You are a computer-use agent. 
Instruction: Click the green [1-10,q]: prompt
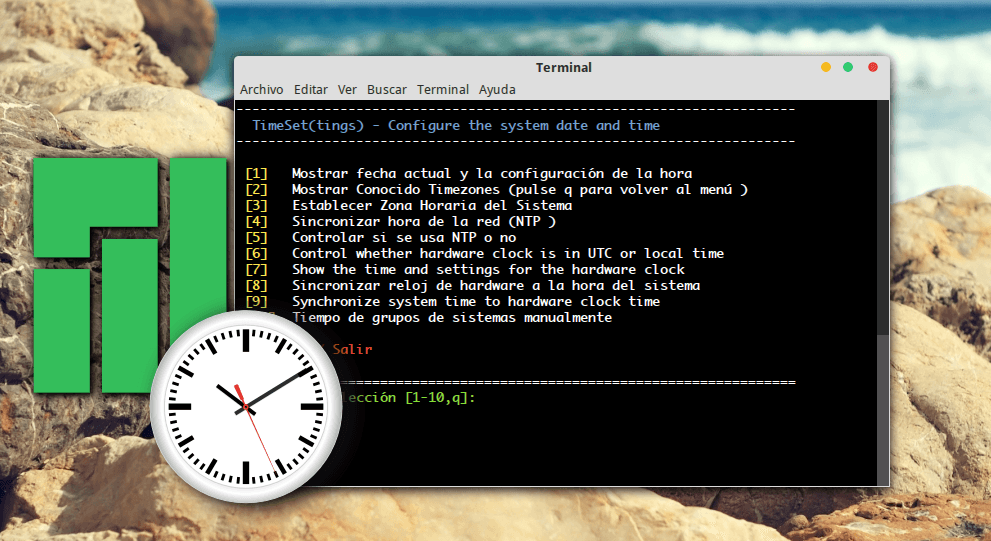440,398
